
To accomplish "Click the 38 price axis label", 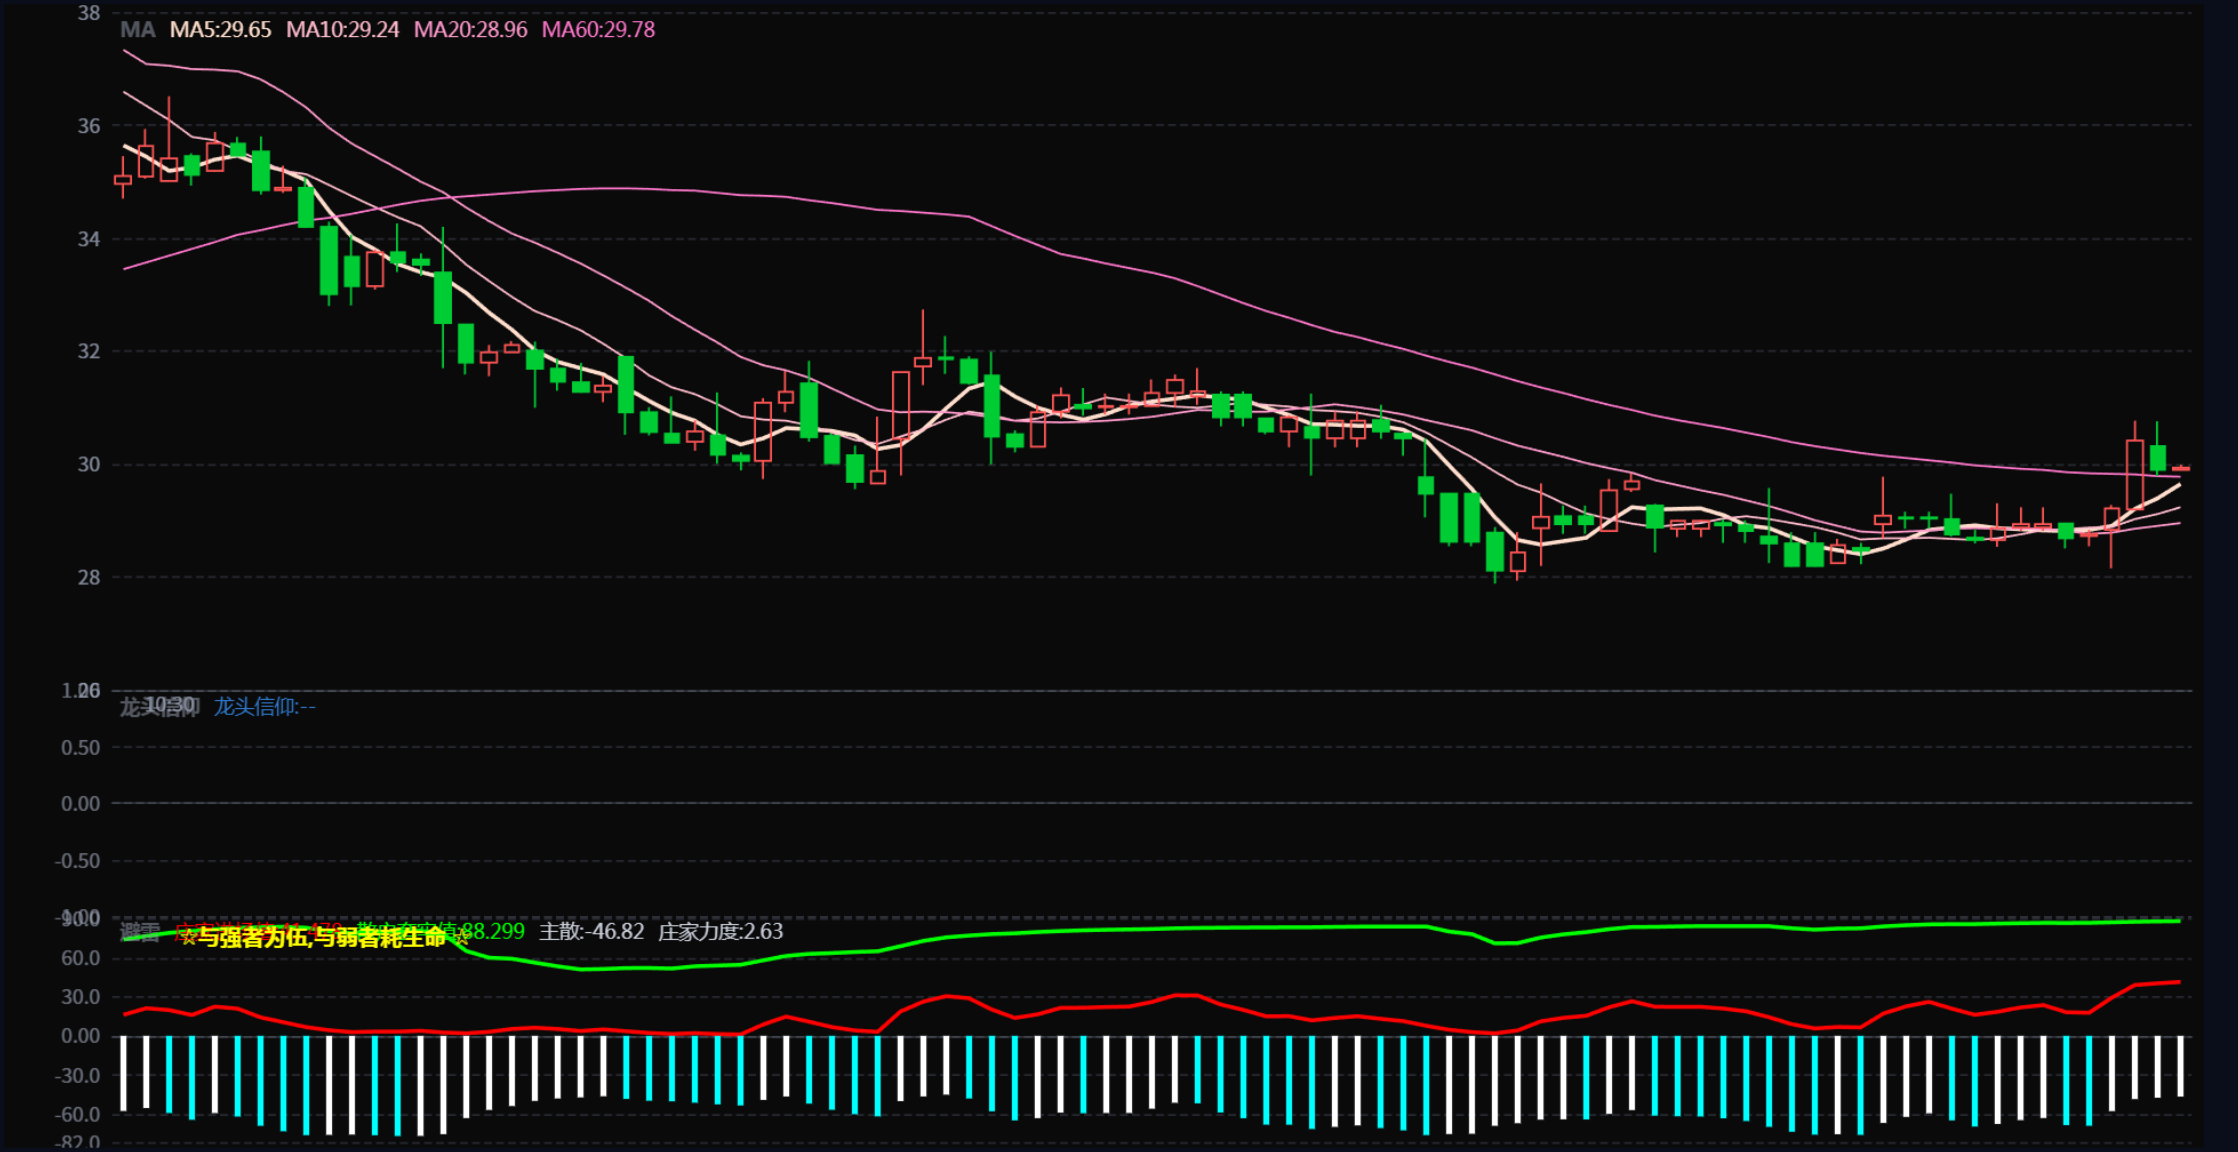I will [89, 13].
